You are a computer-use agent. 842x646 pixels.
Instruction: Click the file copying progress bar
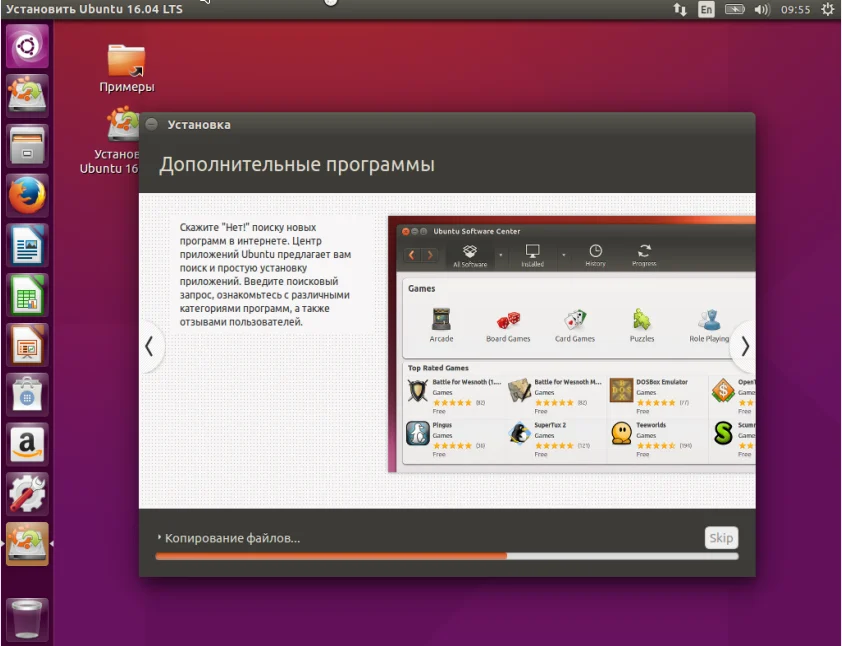point(447,556)
